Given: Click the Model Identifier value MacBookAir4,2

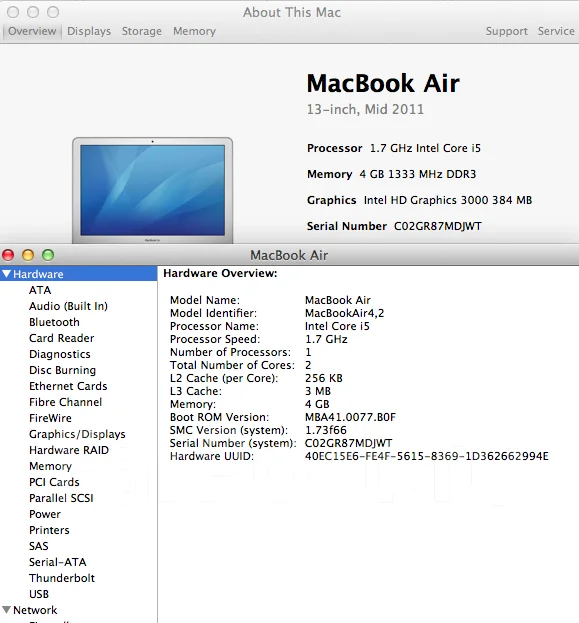Looking at the screenshot, I should coord(345,313).
